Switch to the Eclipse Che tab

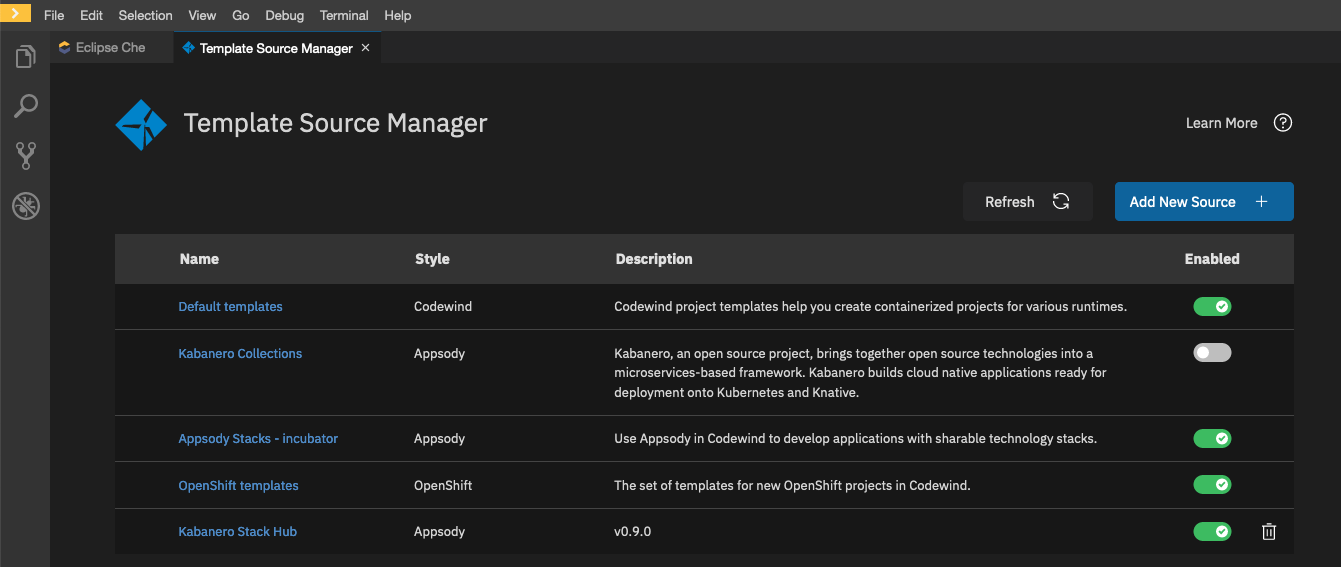pyautogui.click(x=110, y=47)
